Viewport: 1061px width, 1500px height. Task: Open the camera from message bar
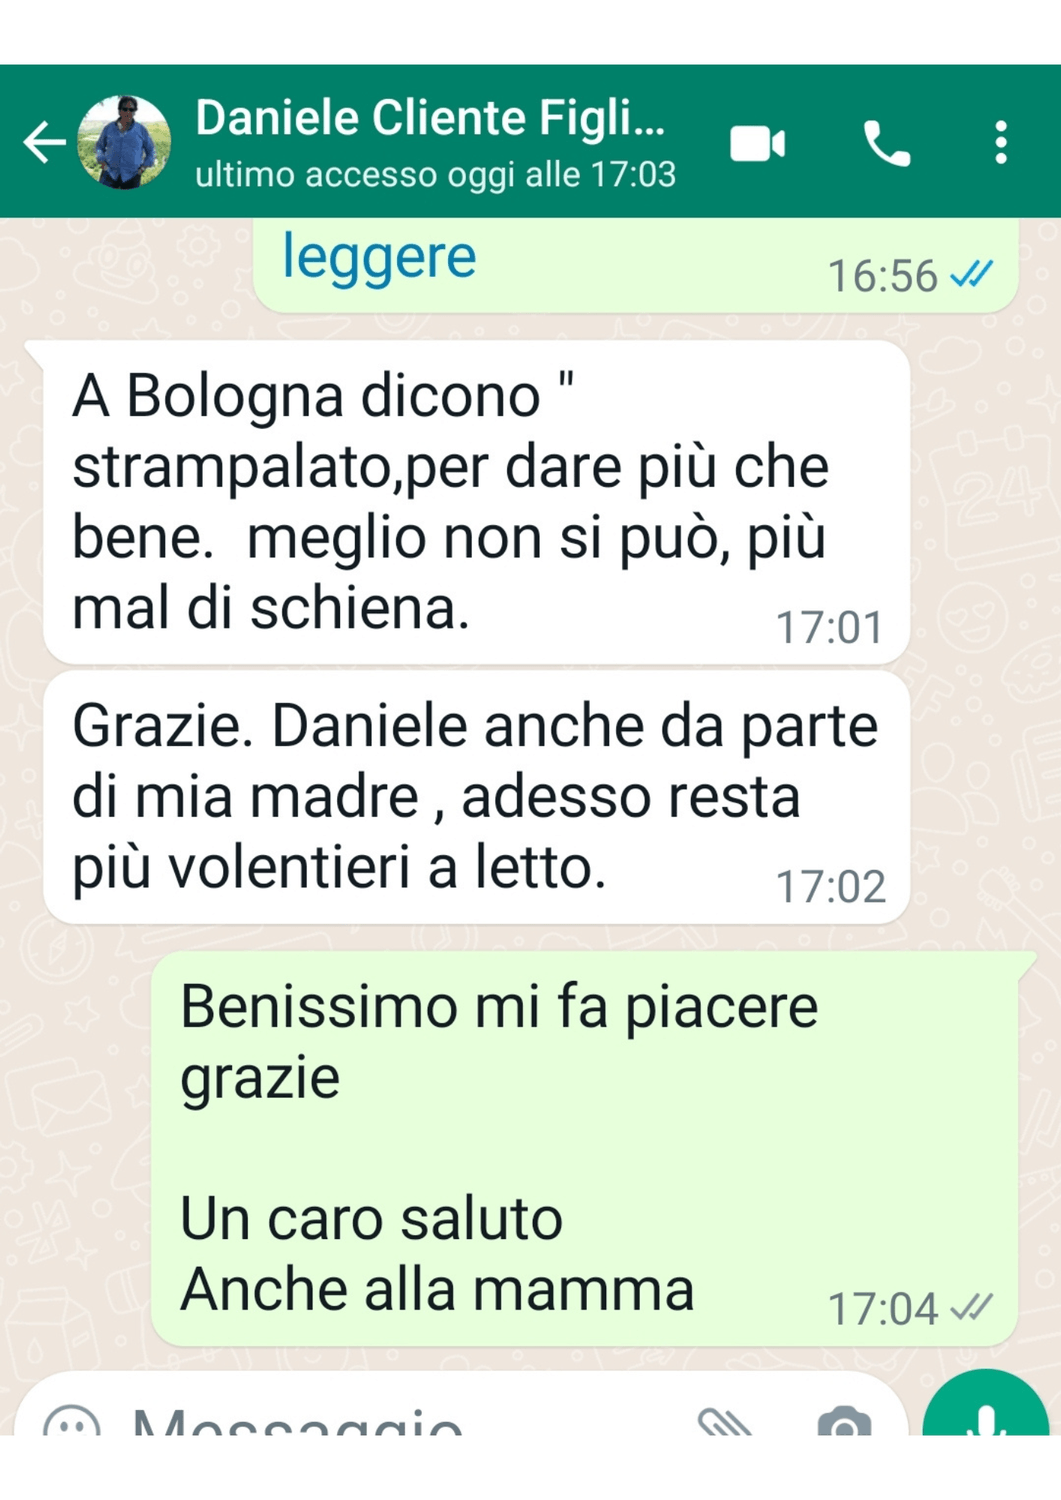pyautogui.click(x=844, y=1420)
